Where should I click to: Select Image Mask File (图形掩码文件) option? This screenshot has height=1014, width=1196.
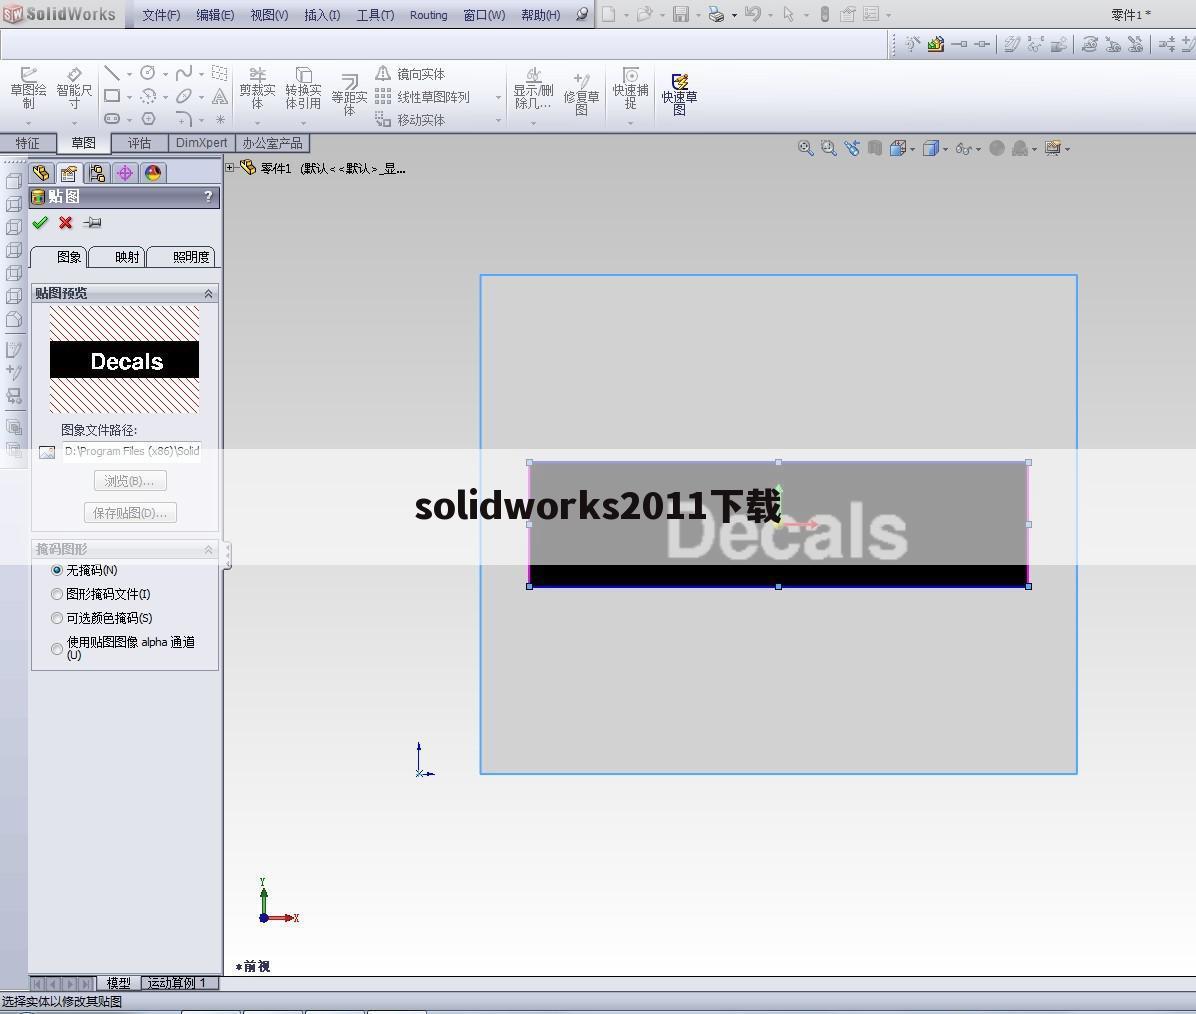[x=56, y=594]
